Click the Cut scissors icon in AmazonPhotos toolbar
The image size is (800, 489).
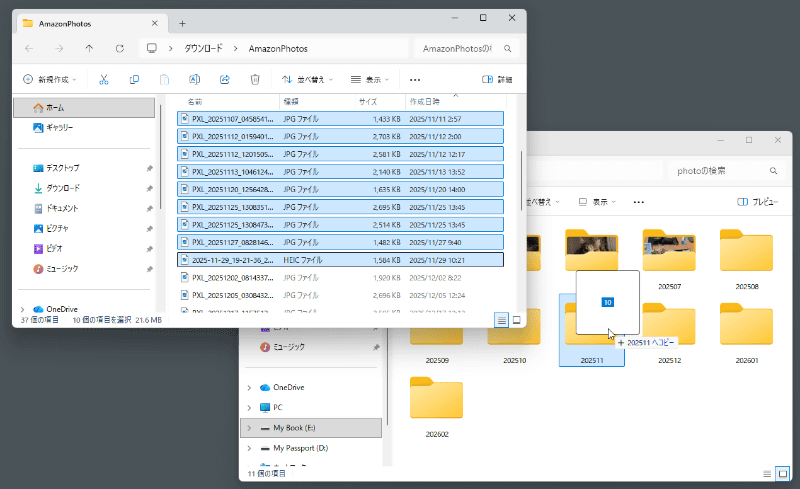click(104, 79)
